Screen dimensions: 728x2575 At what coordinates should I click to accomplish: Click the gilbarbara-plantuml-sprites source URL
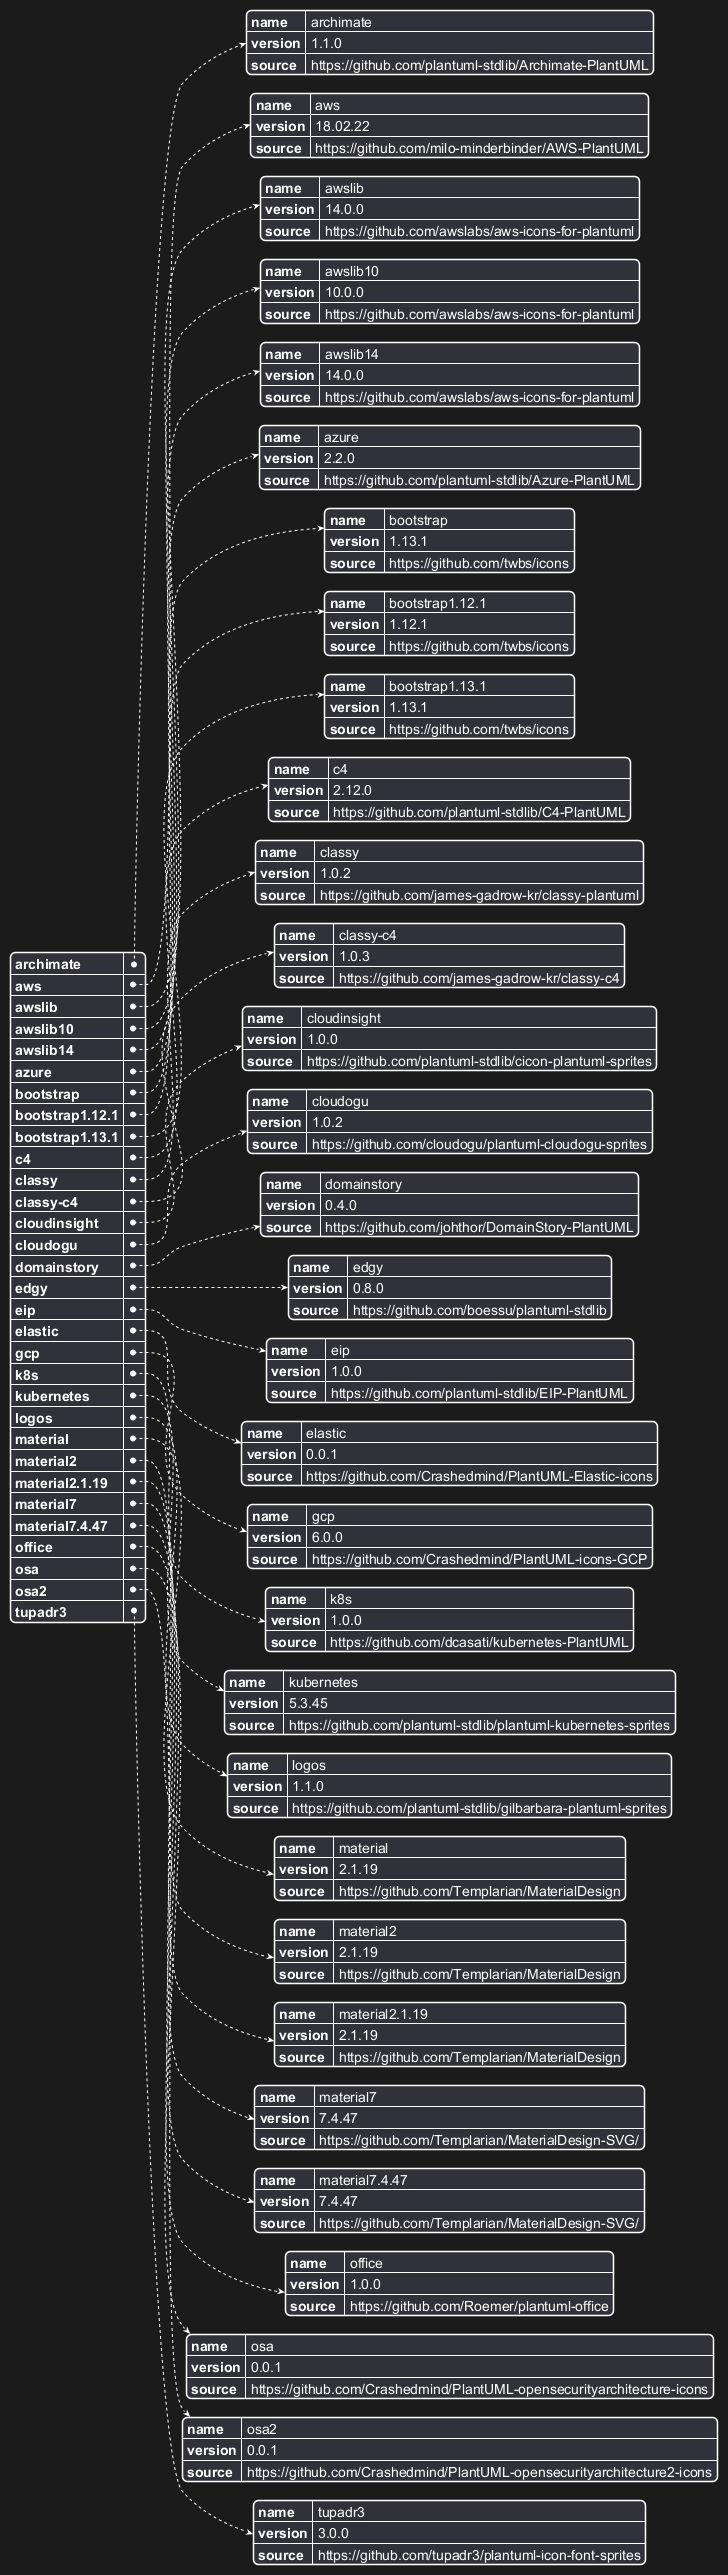[x=479, y=1808]
